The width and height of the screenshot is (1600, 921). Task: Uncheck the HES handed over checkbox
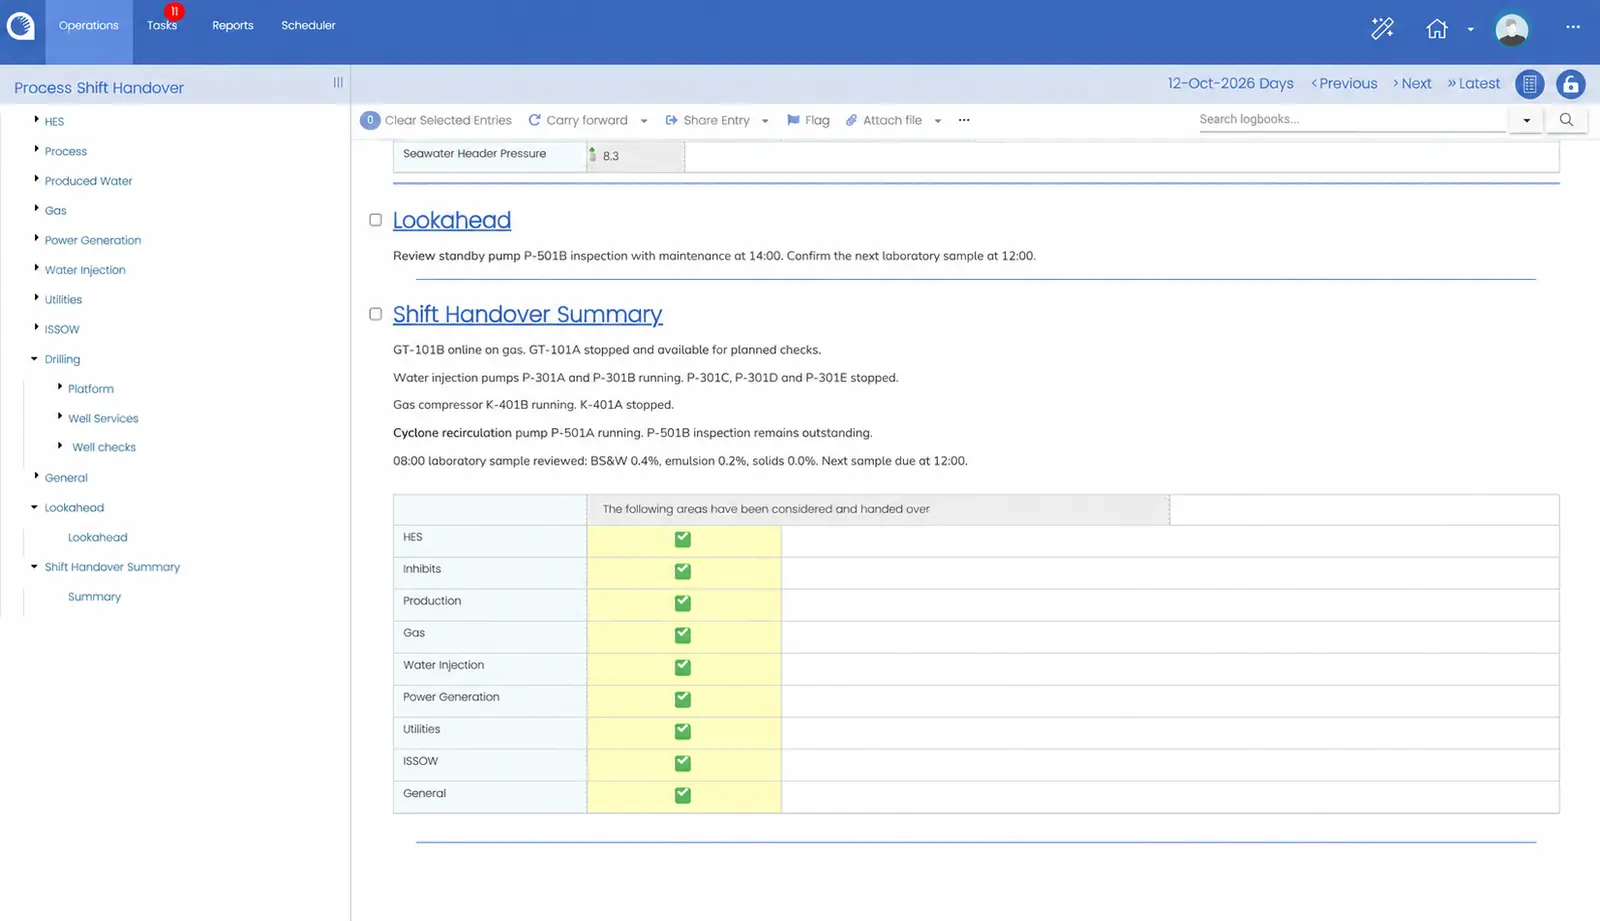click(683, 539)
